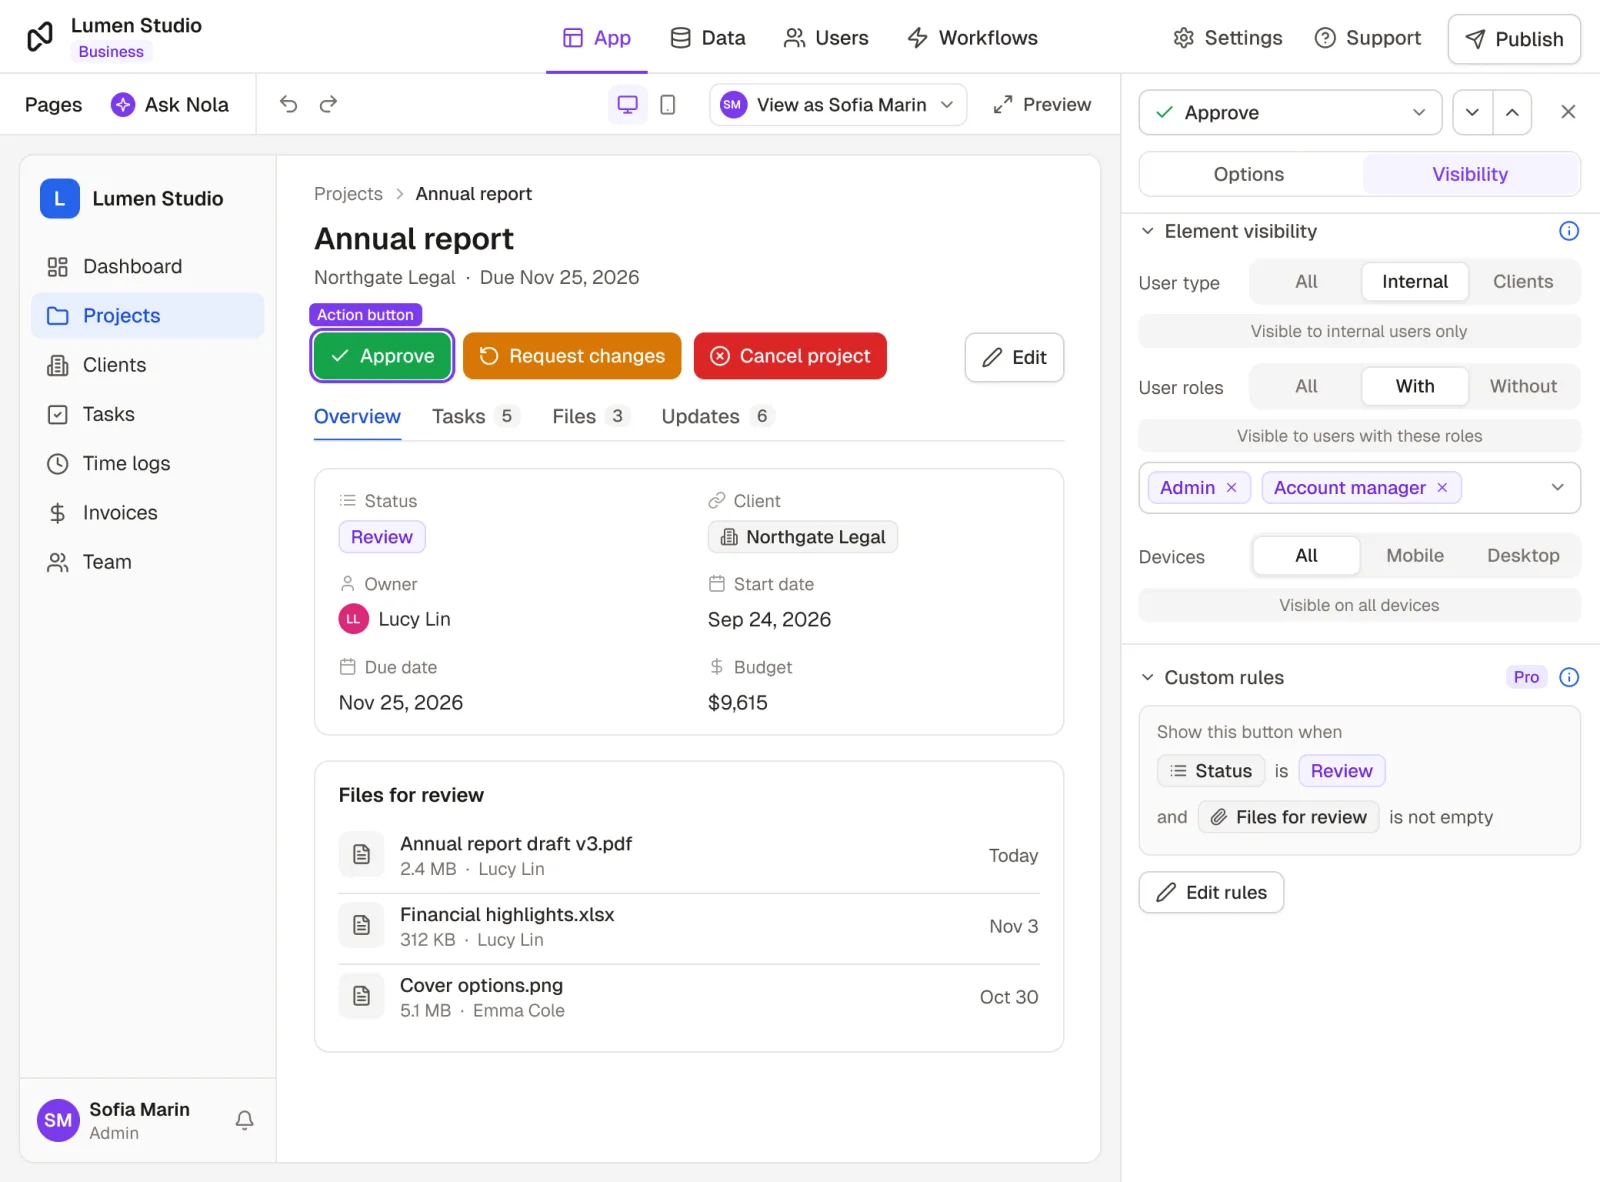Remove the Account manager role tag
The width and height of the screenshot is (1600, 1182).
coord(1442,488)
